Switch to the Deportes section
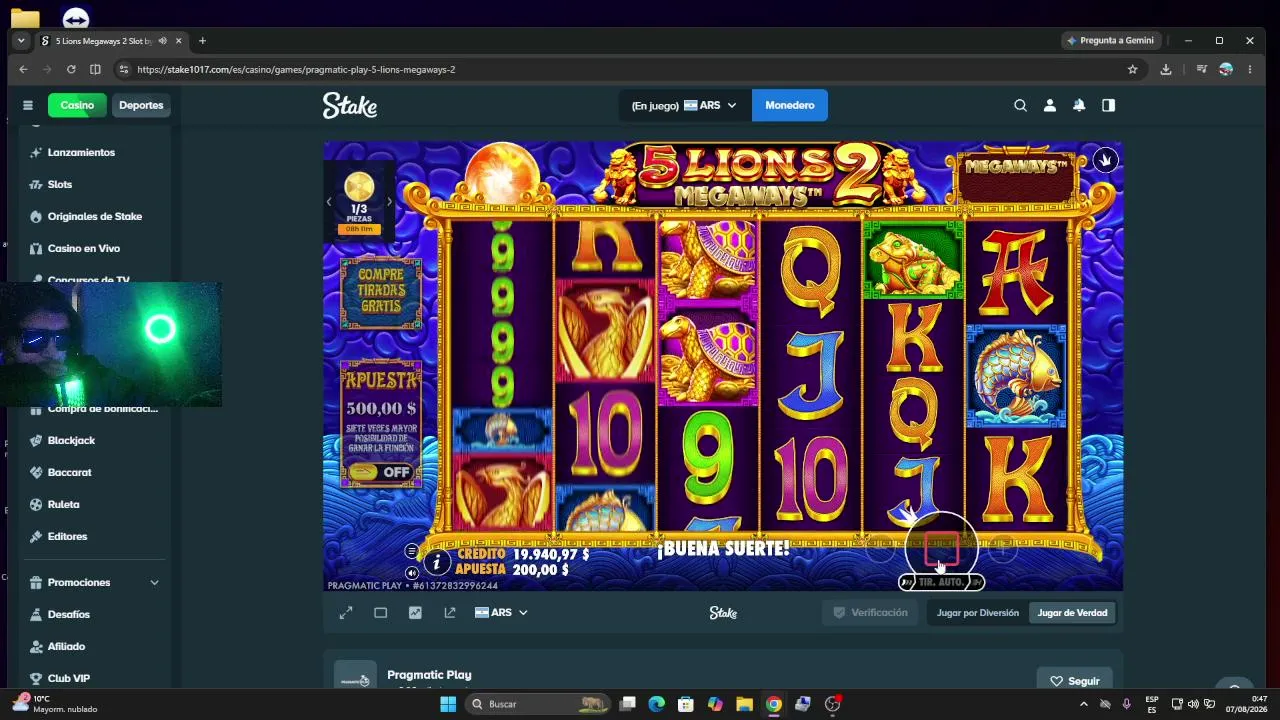This screenshot has width=1280, height=720. (x=141, y=105)
